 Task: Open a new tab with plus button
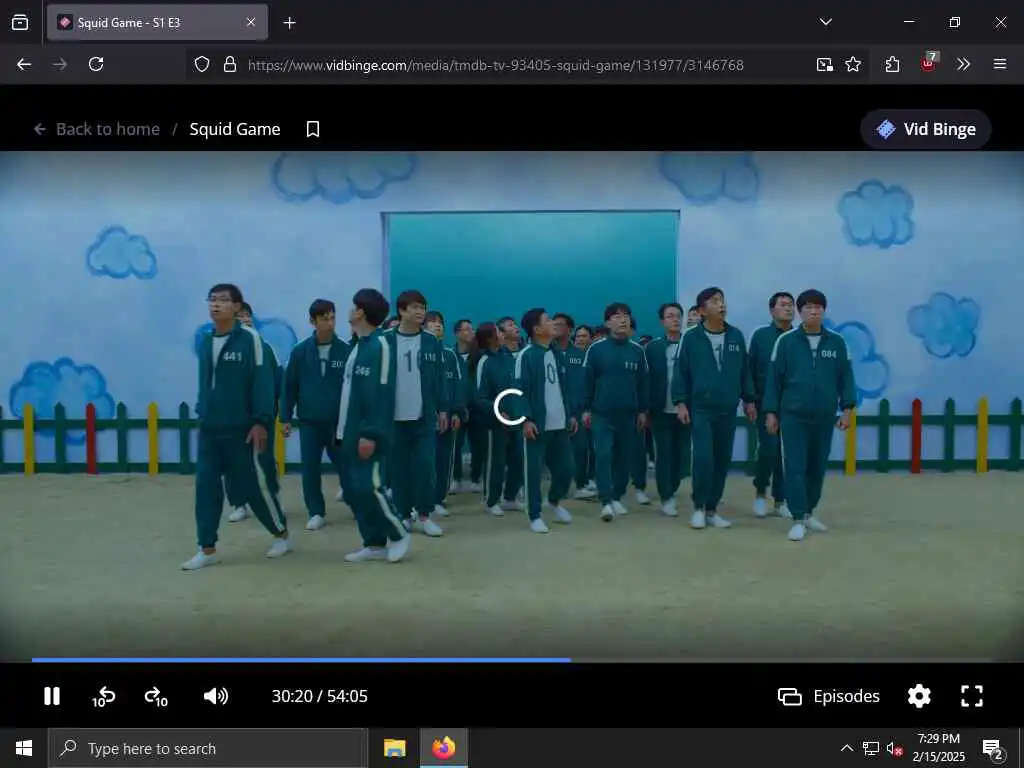(289, 23)
